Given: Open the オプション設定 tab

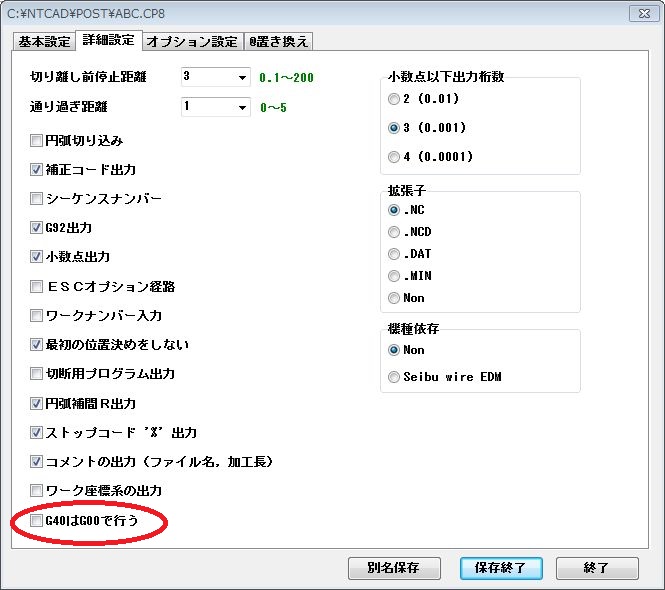Looking at the screenshot, I should pyautogui.click(x=193, y=42).
